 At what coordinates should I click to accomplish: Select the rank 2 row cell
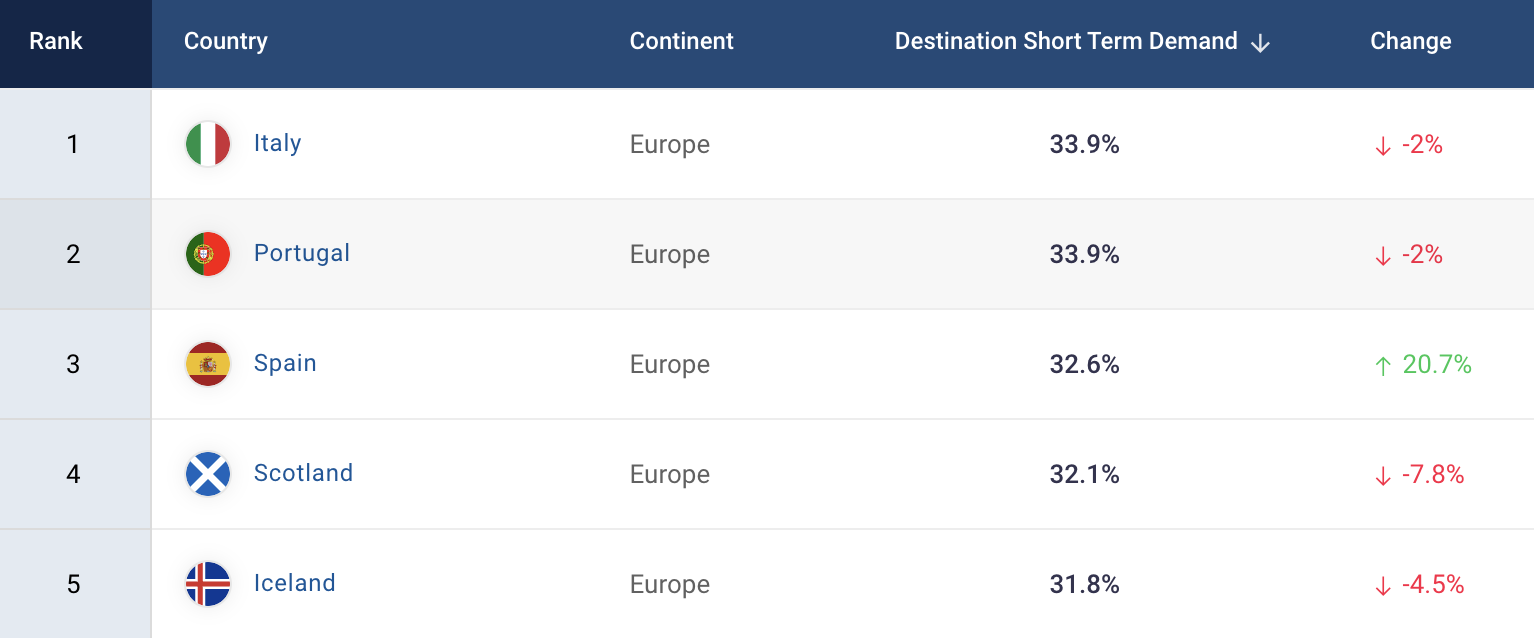tap(75, 254)
